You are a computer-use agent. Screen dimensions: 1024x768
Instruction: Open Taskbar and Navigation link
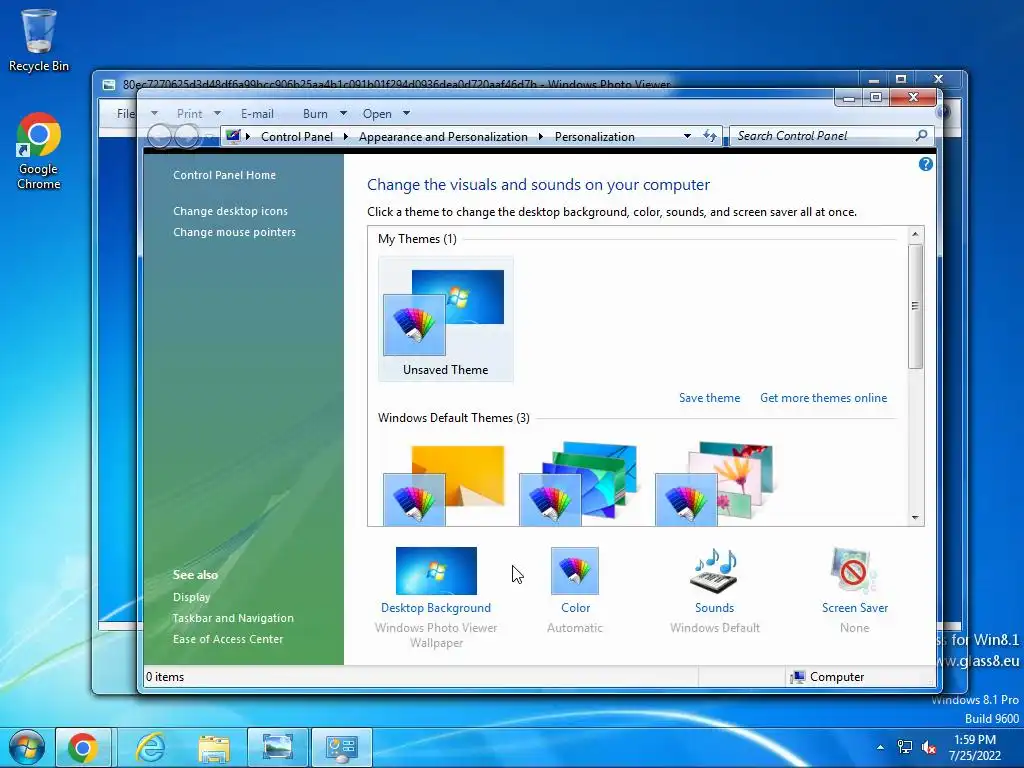click(x=232, y=618)
